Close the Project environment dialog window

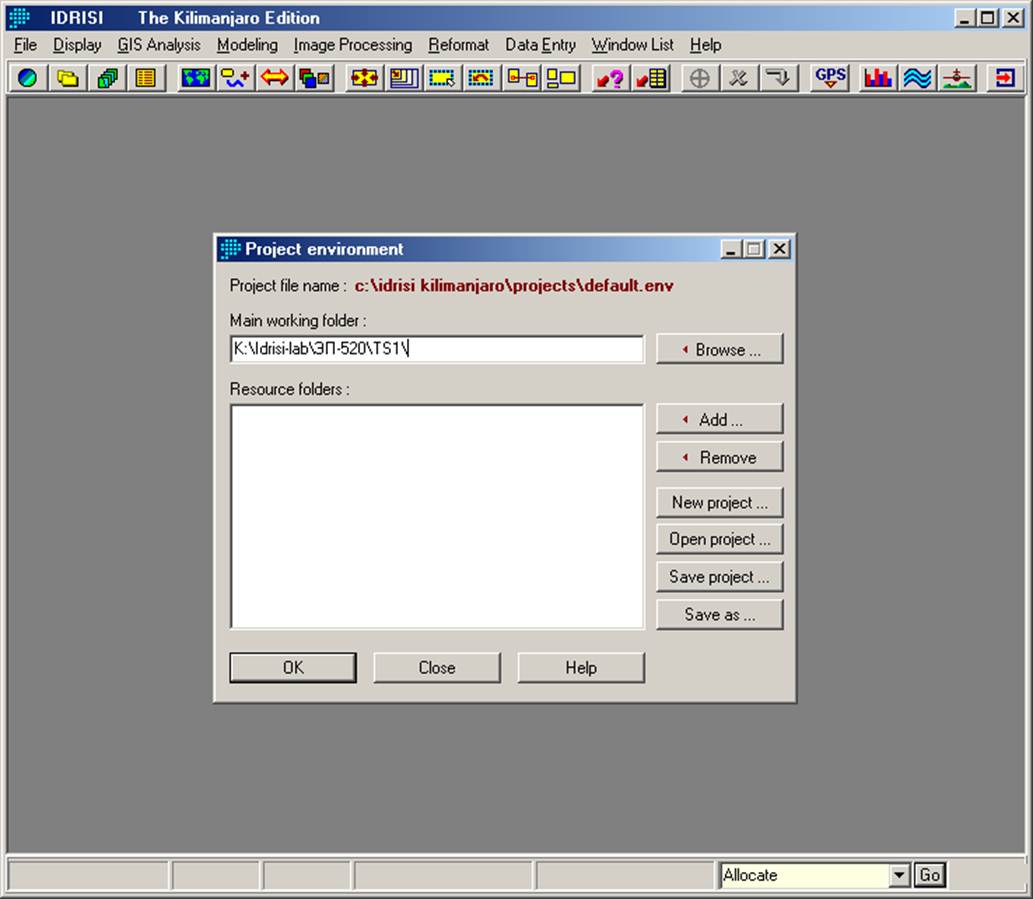point(779,250)
